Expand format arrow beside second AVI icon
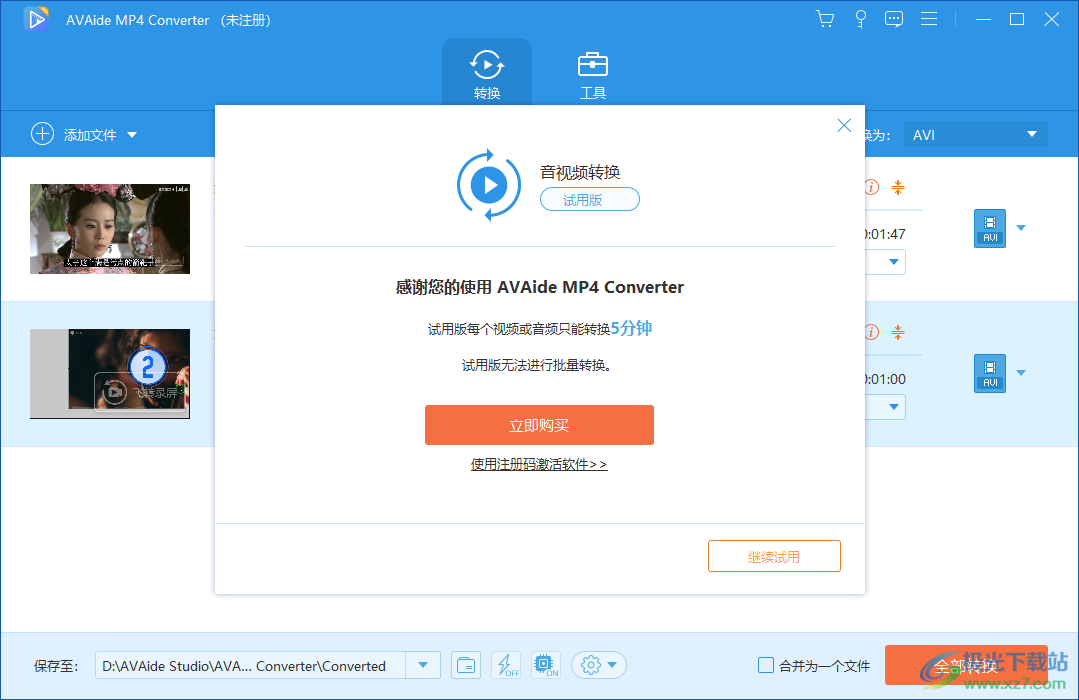The image size is (1079, 700). (x=1021, y=373)
